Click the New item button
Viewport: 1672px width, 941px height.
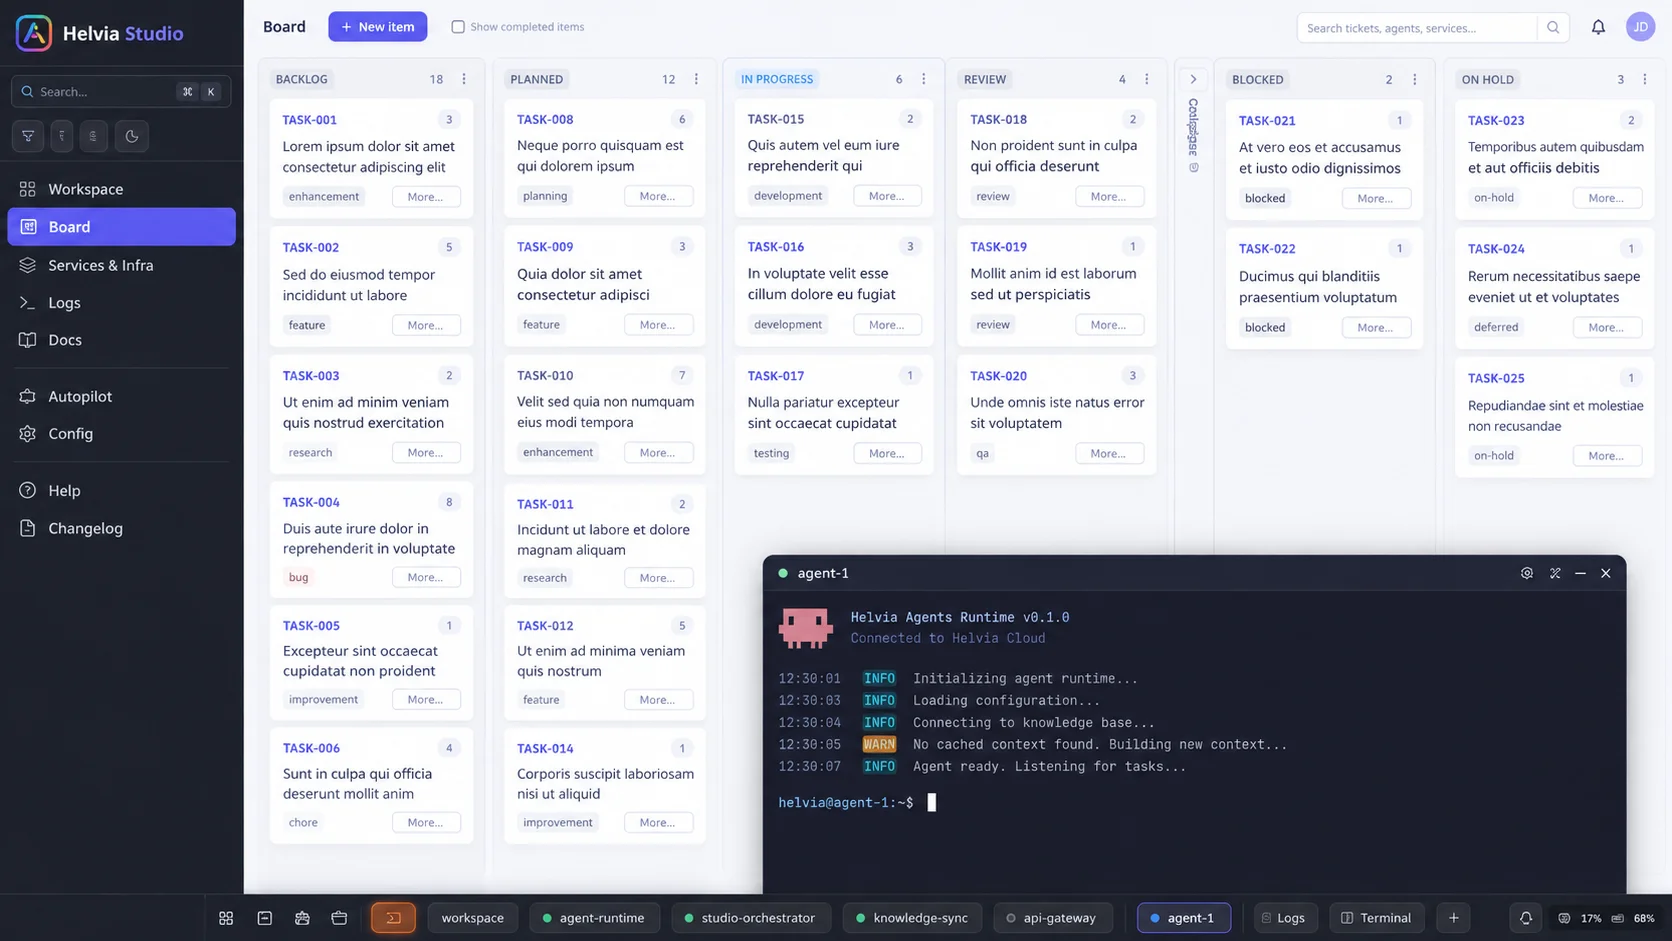click(378, 27)
